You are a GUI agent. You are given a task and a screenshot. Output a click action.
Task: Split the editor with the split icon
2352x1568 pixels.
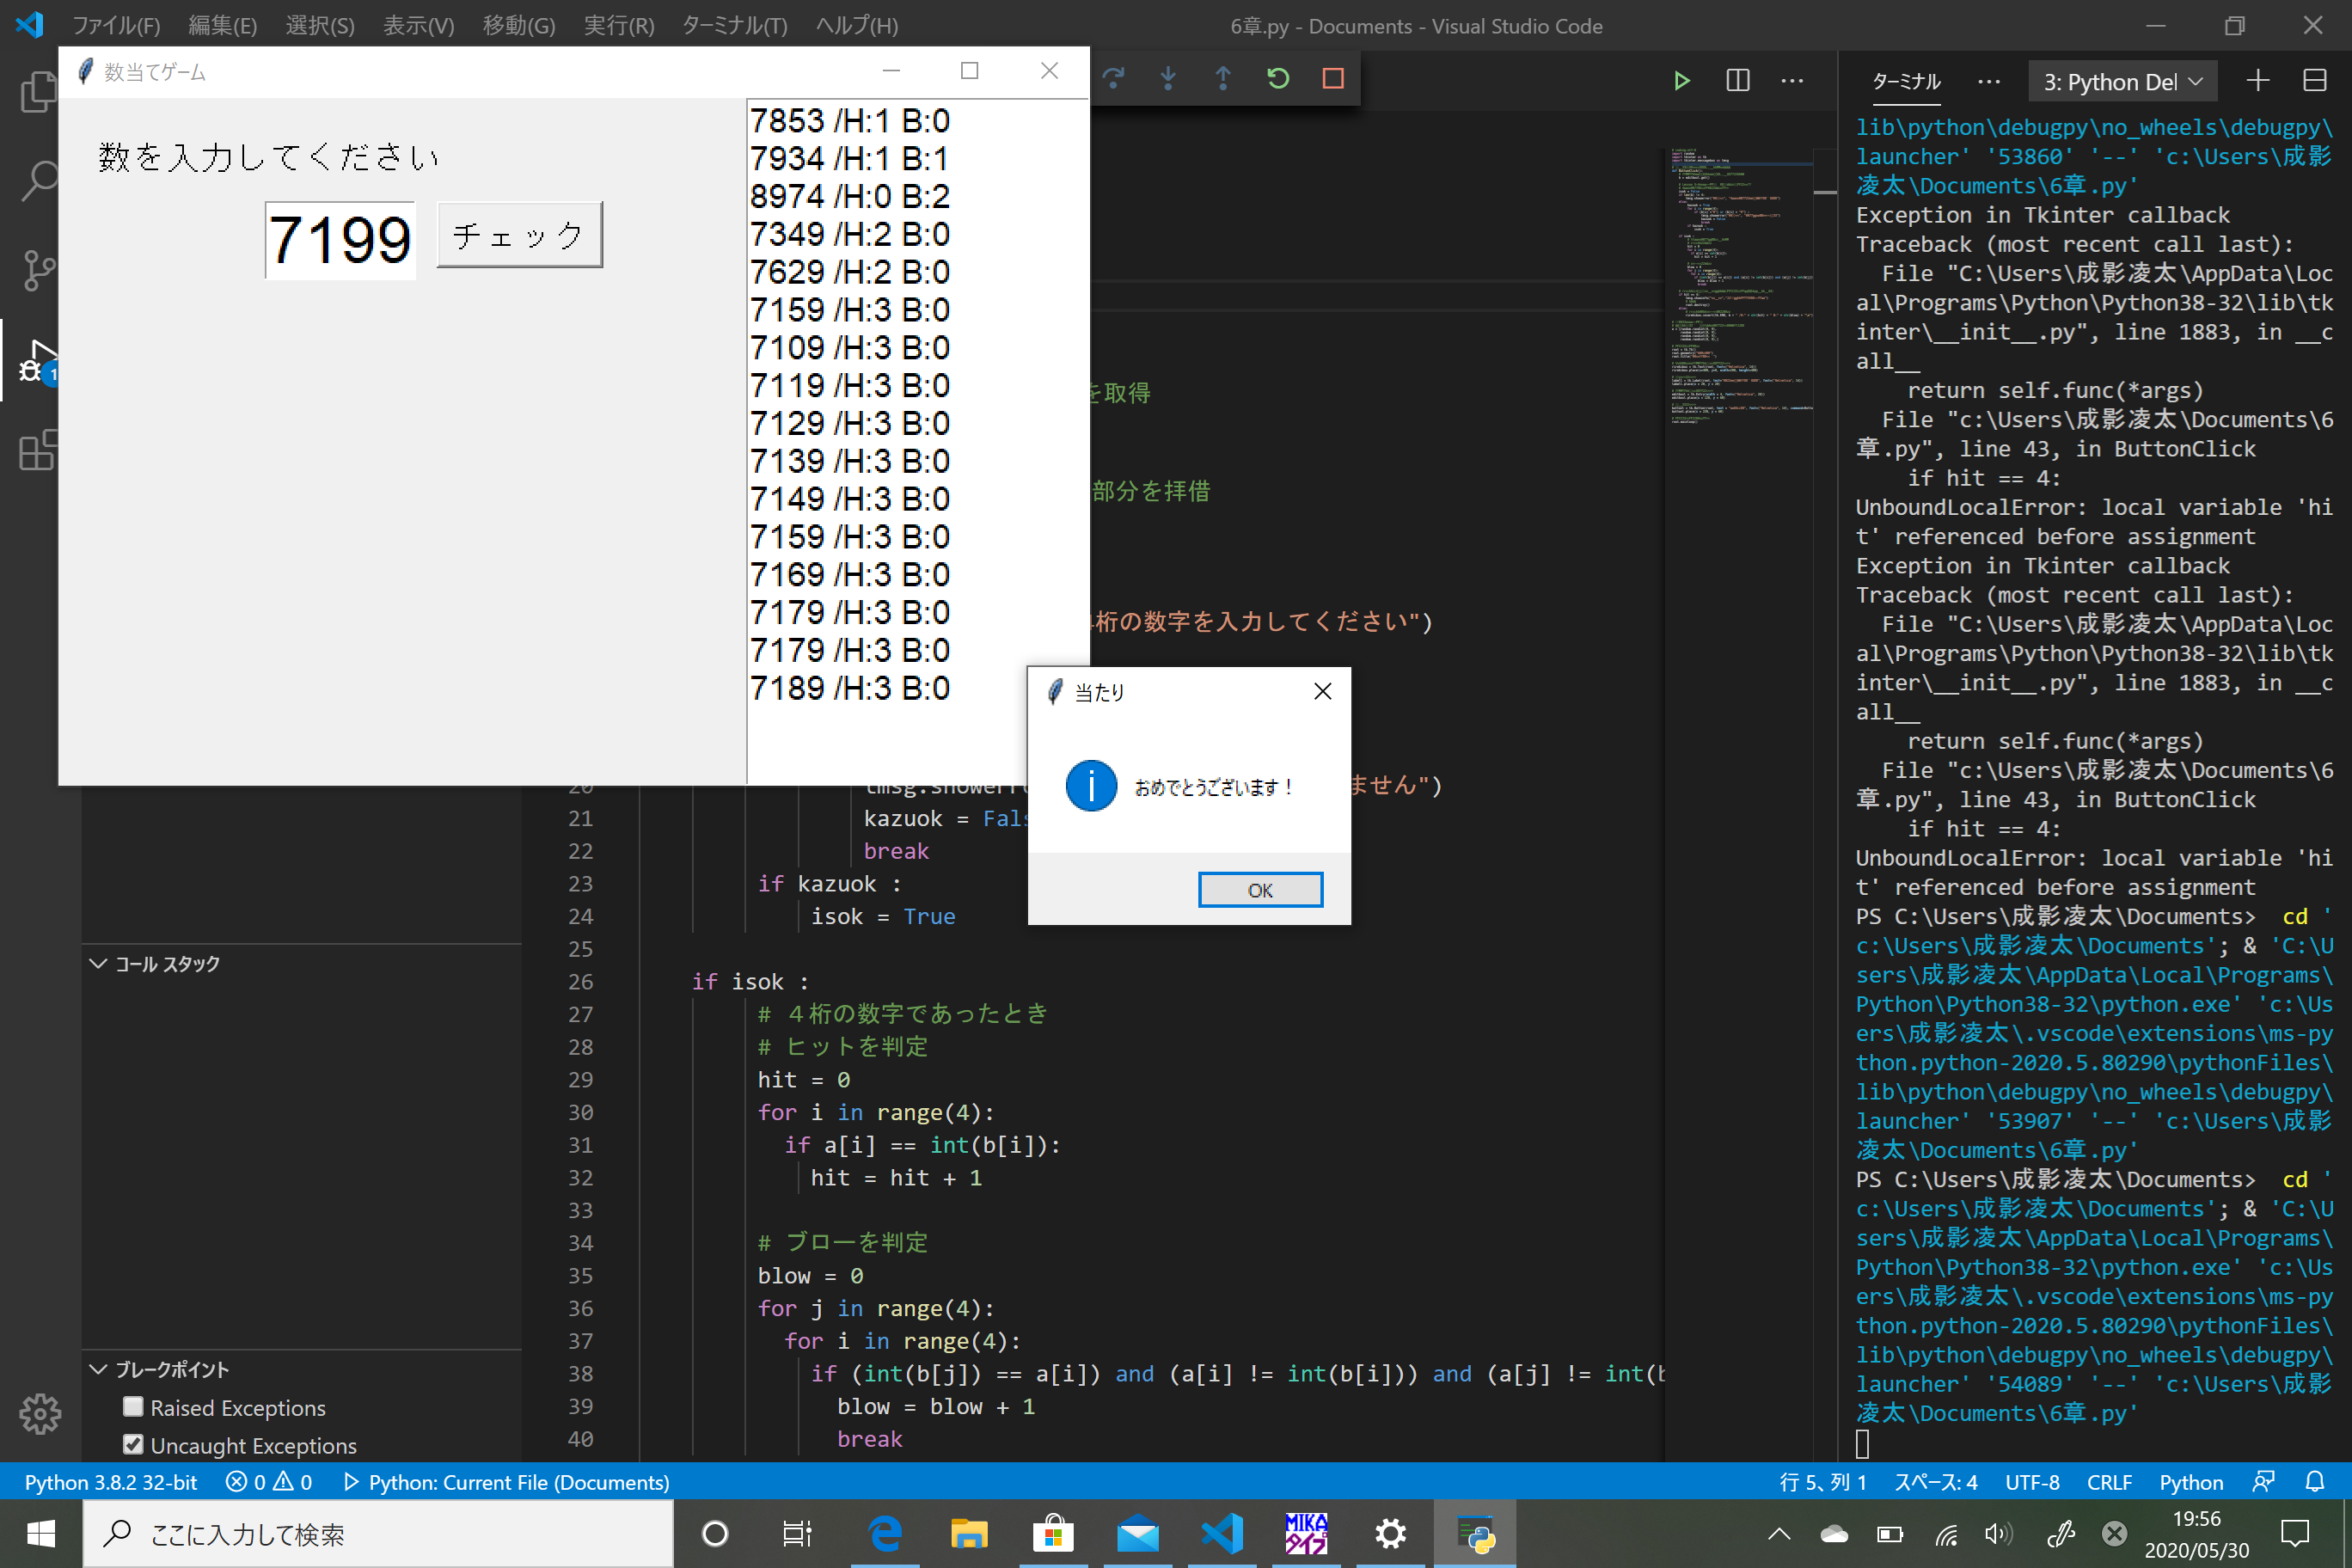click(x=1737, y=81)
